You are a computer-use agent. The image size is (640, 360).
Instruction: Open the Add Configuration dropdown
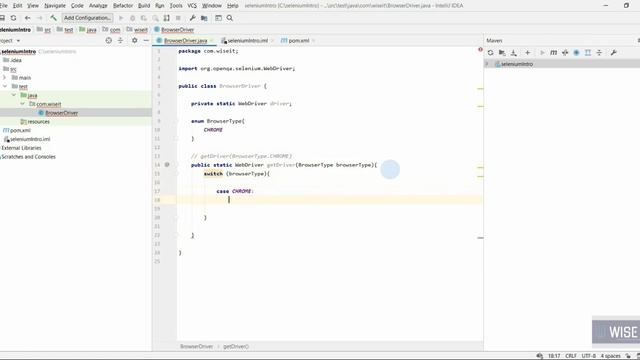87,18
